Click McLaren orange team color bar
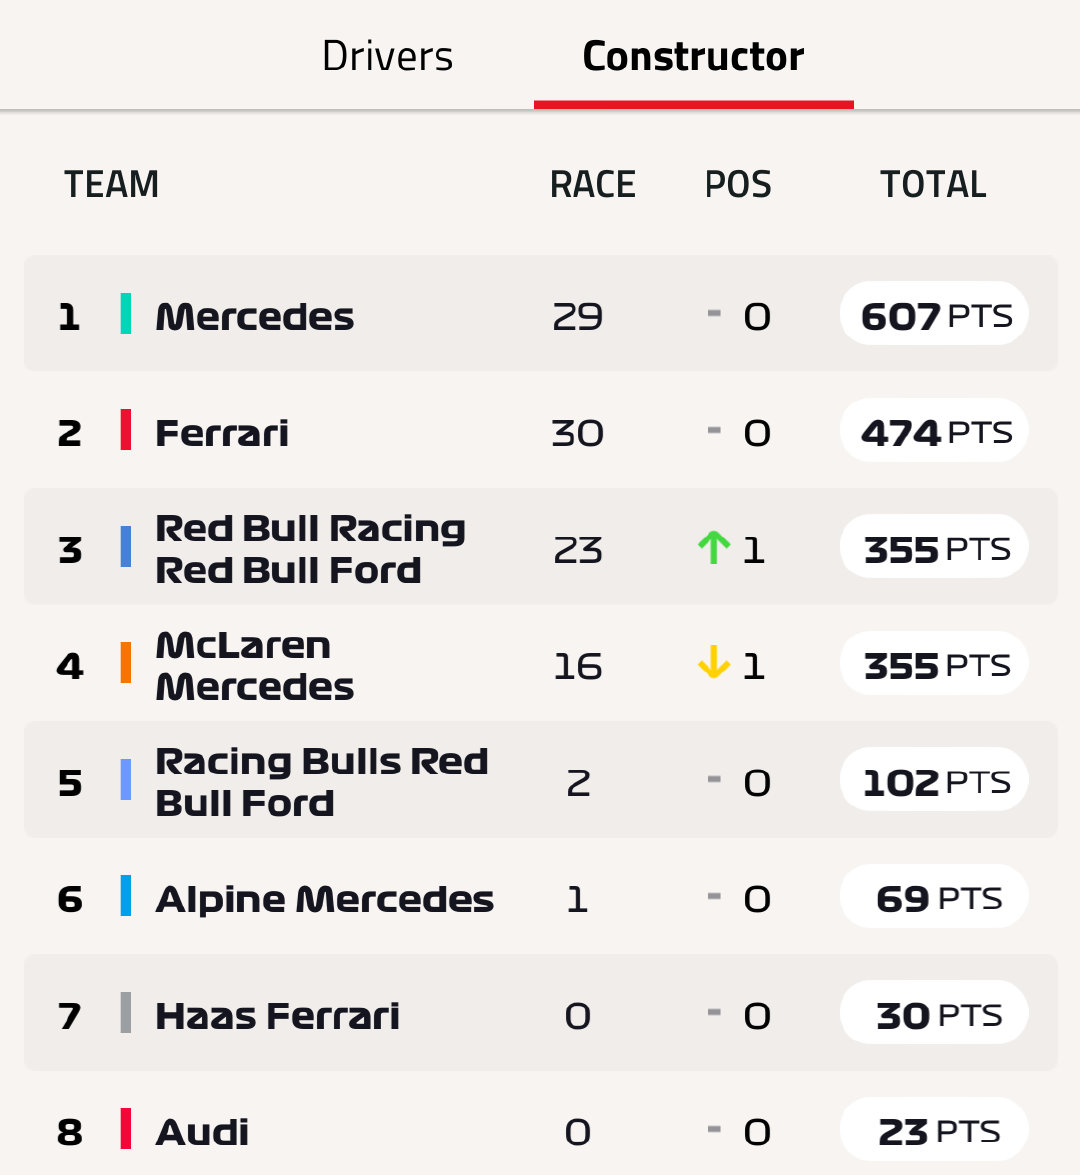Screen dimensions: 1080x1175 coord(126,662)
